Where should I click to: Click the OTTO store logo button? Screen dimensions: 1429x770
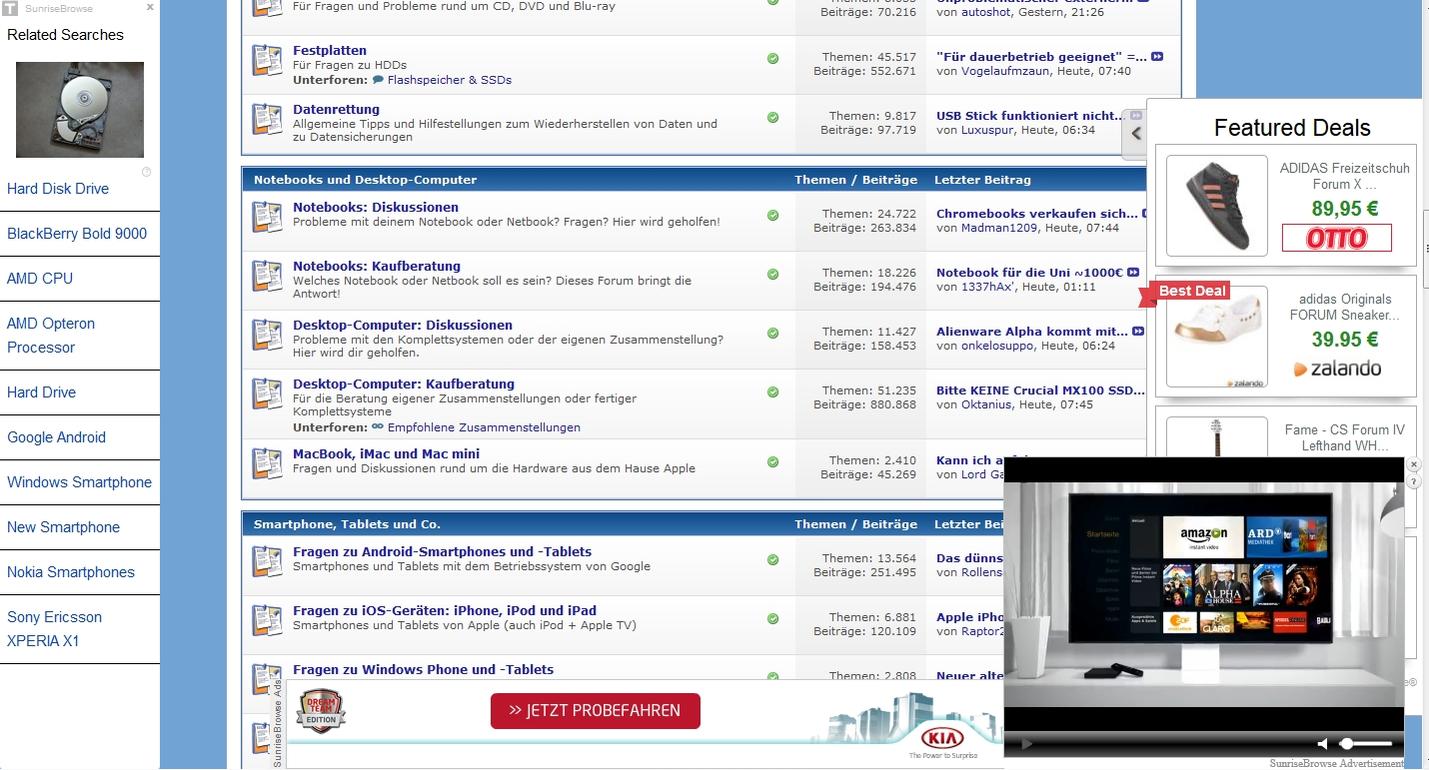pyautogui.click(x=1337, y=238)
